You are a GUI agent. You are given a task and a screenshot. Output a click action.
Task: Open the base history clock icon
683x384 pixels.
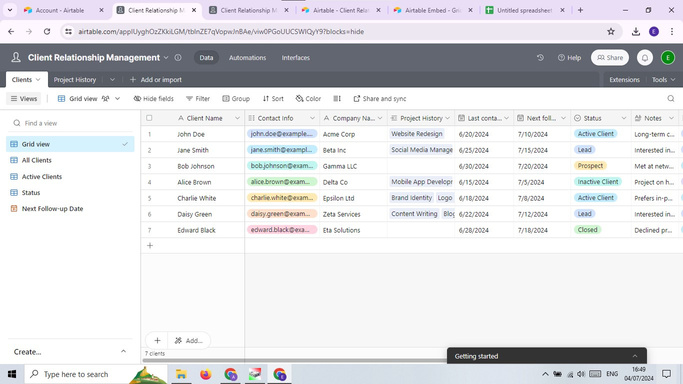(x=540, y=57)
